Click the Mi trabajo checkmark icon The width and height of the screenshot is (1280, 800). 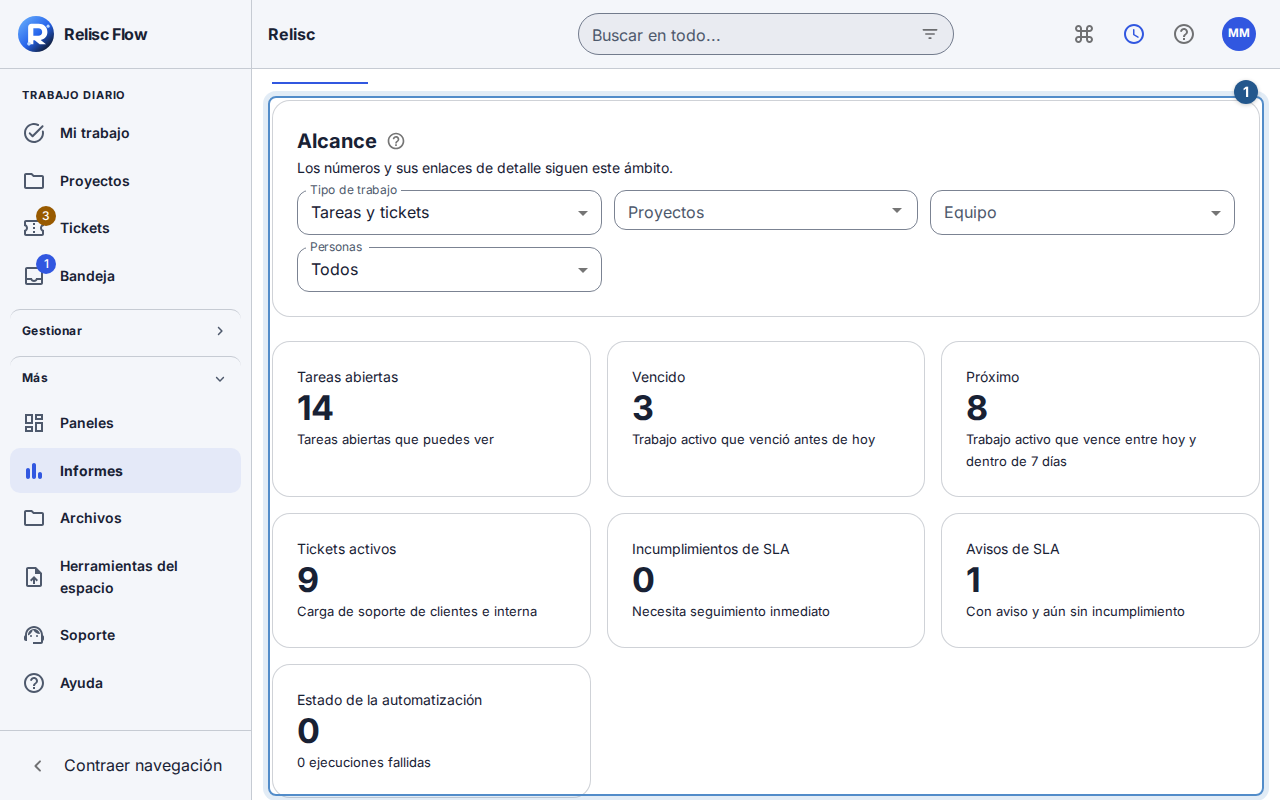[34, 133]
